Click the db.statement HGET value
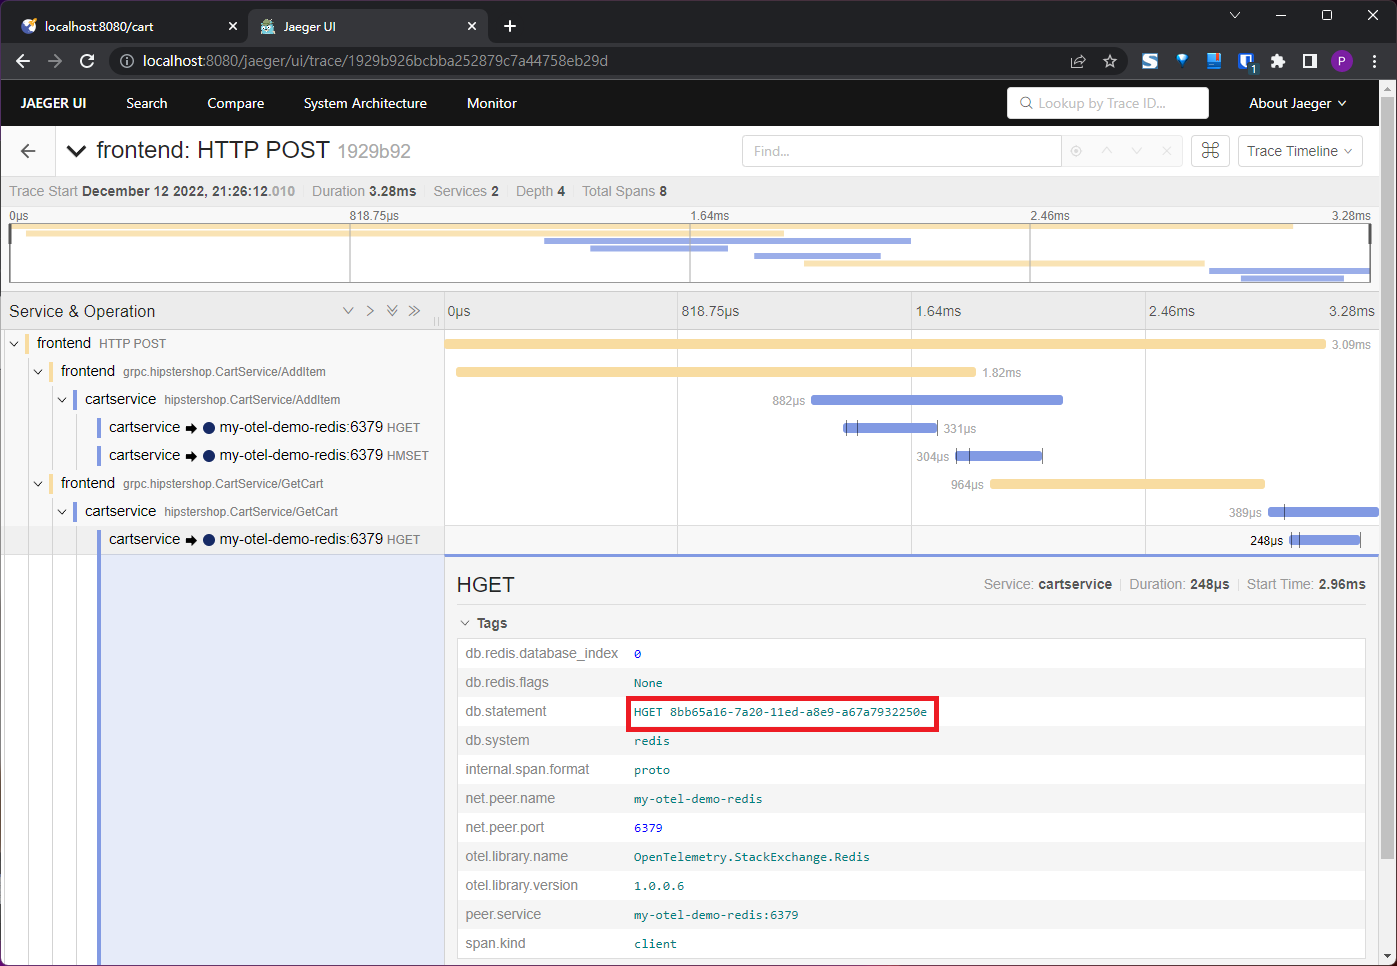Screen dimensions: 1397x966 coord(780,712)
